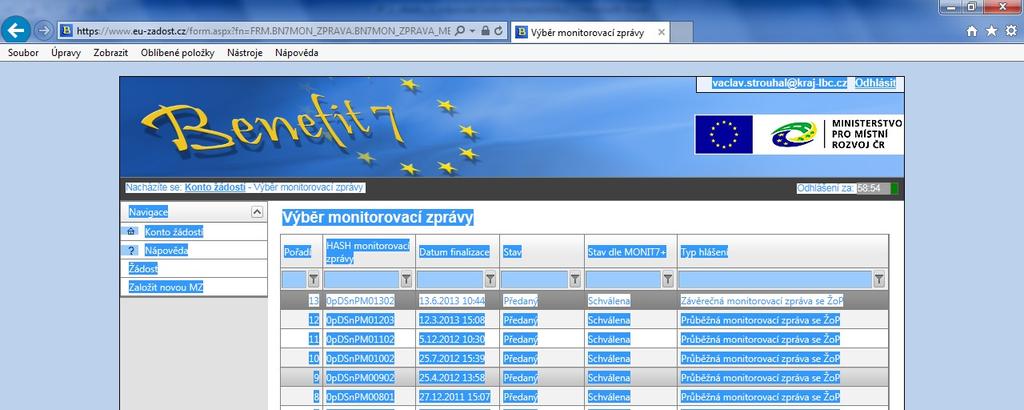This screenshot has height=410, width=1024.
Task: Click the site favicon in the address bar
Action: 66,31
